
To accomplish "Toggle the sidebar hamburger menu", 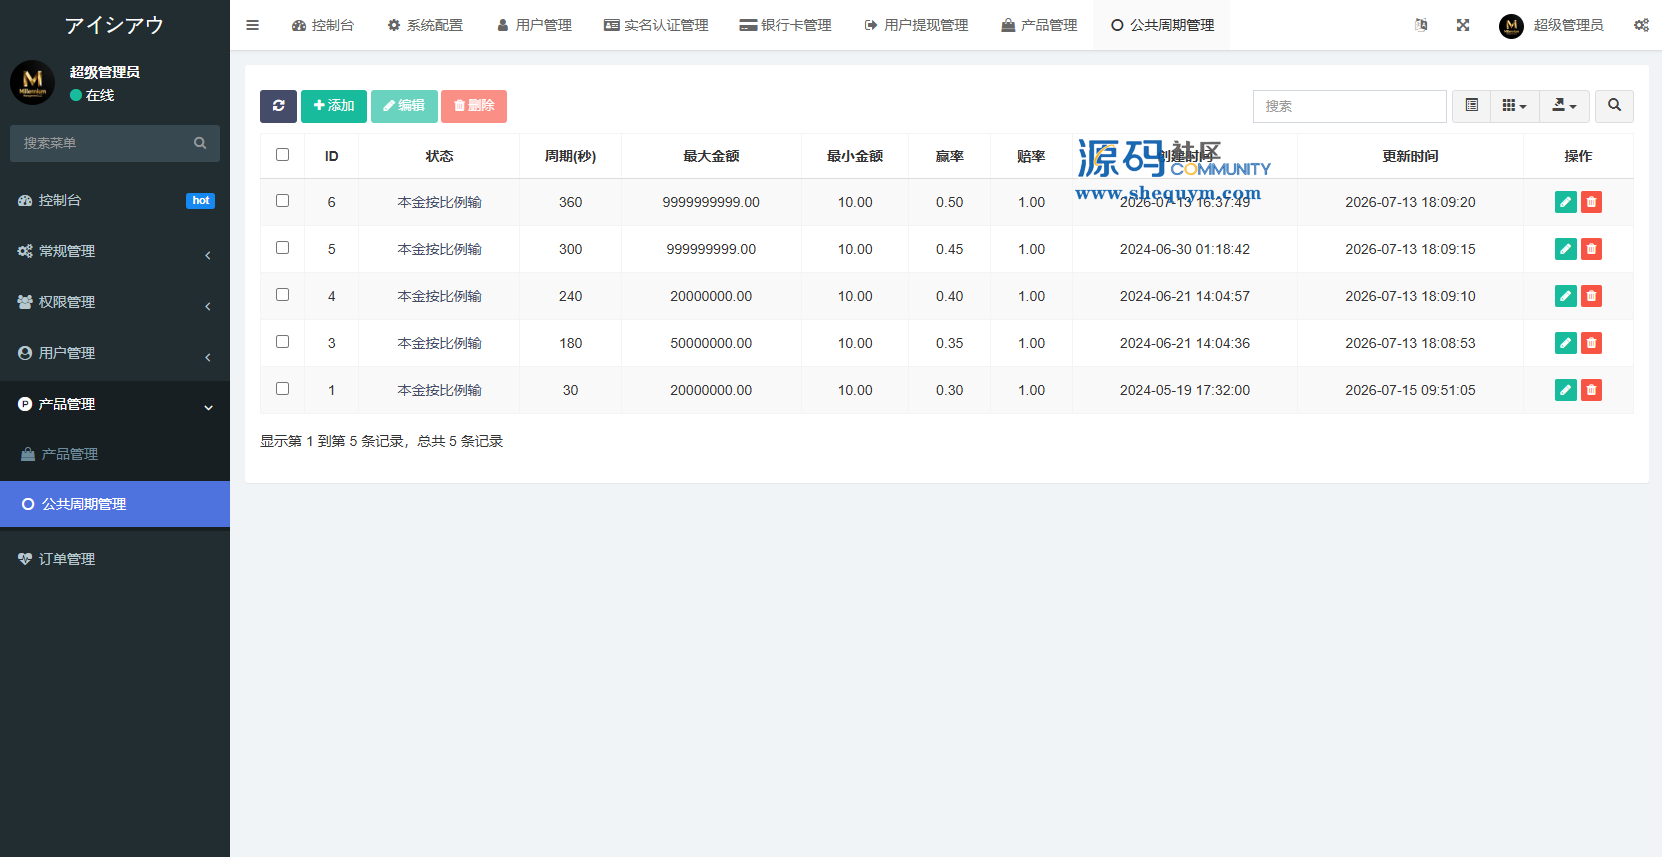I will pyautogui.click(x=252, y=25).
